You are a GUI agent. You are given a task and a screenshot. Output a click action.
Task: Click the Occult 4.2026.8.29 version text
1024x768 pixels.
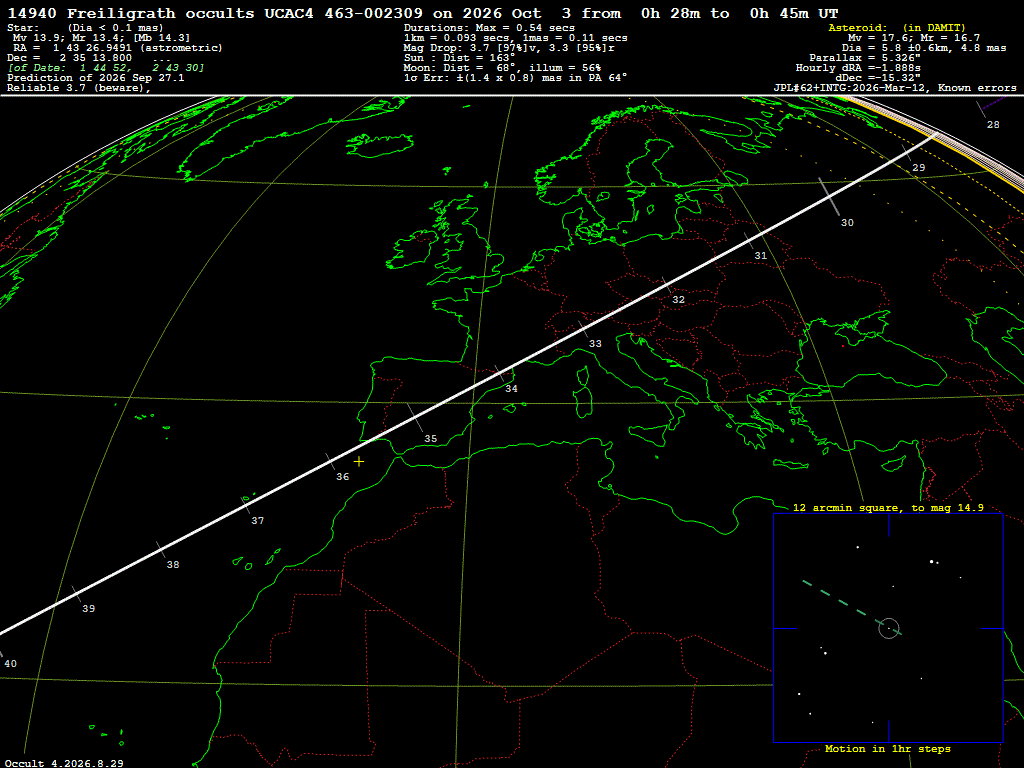[64, 763]
